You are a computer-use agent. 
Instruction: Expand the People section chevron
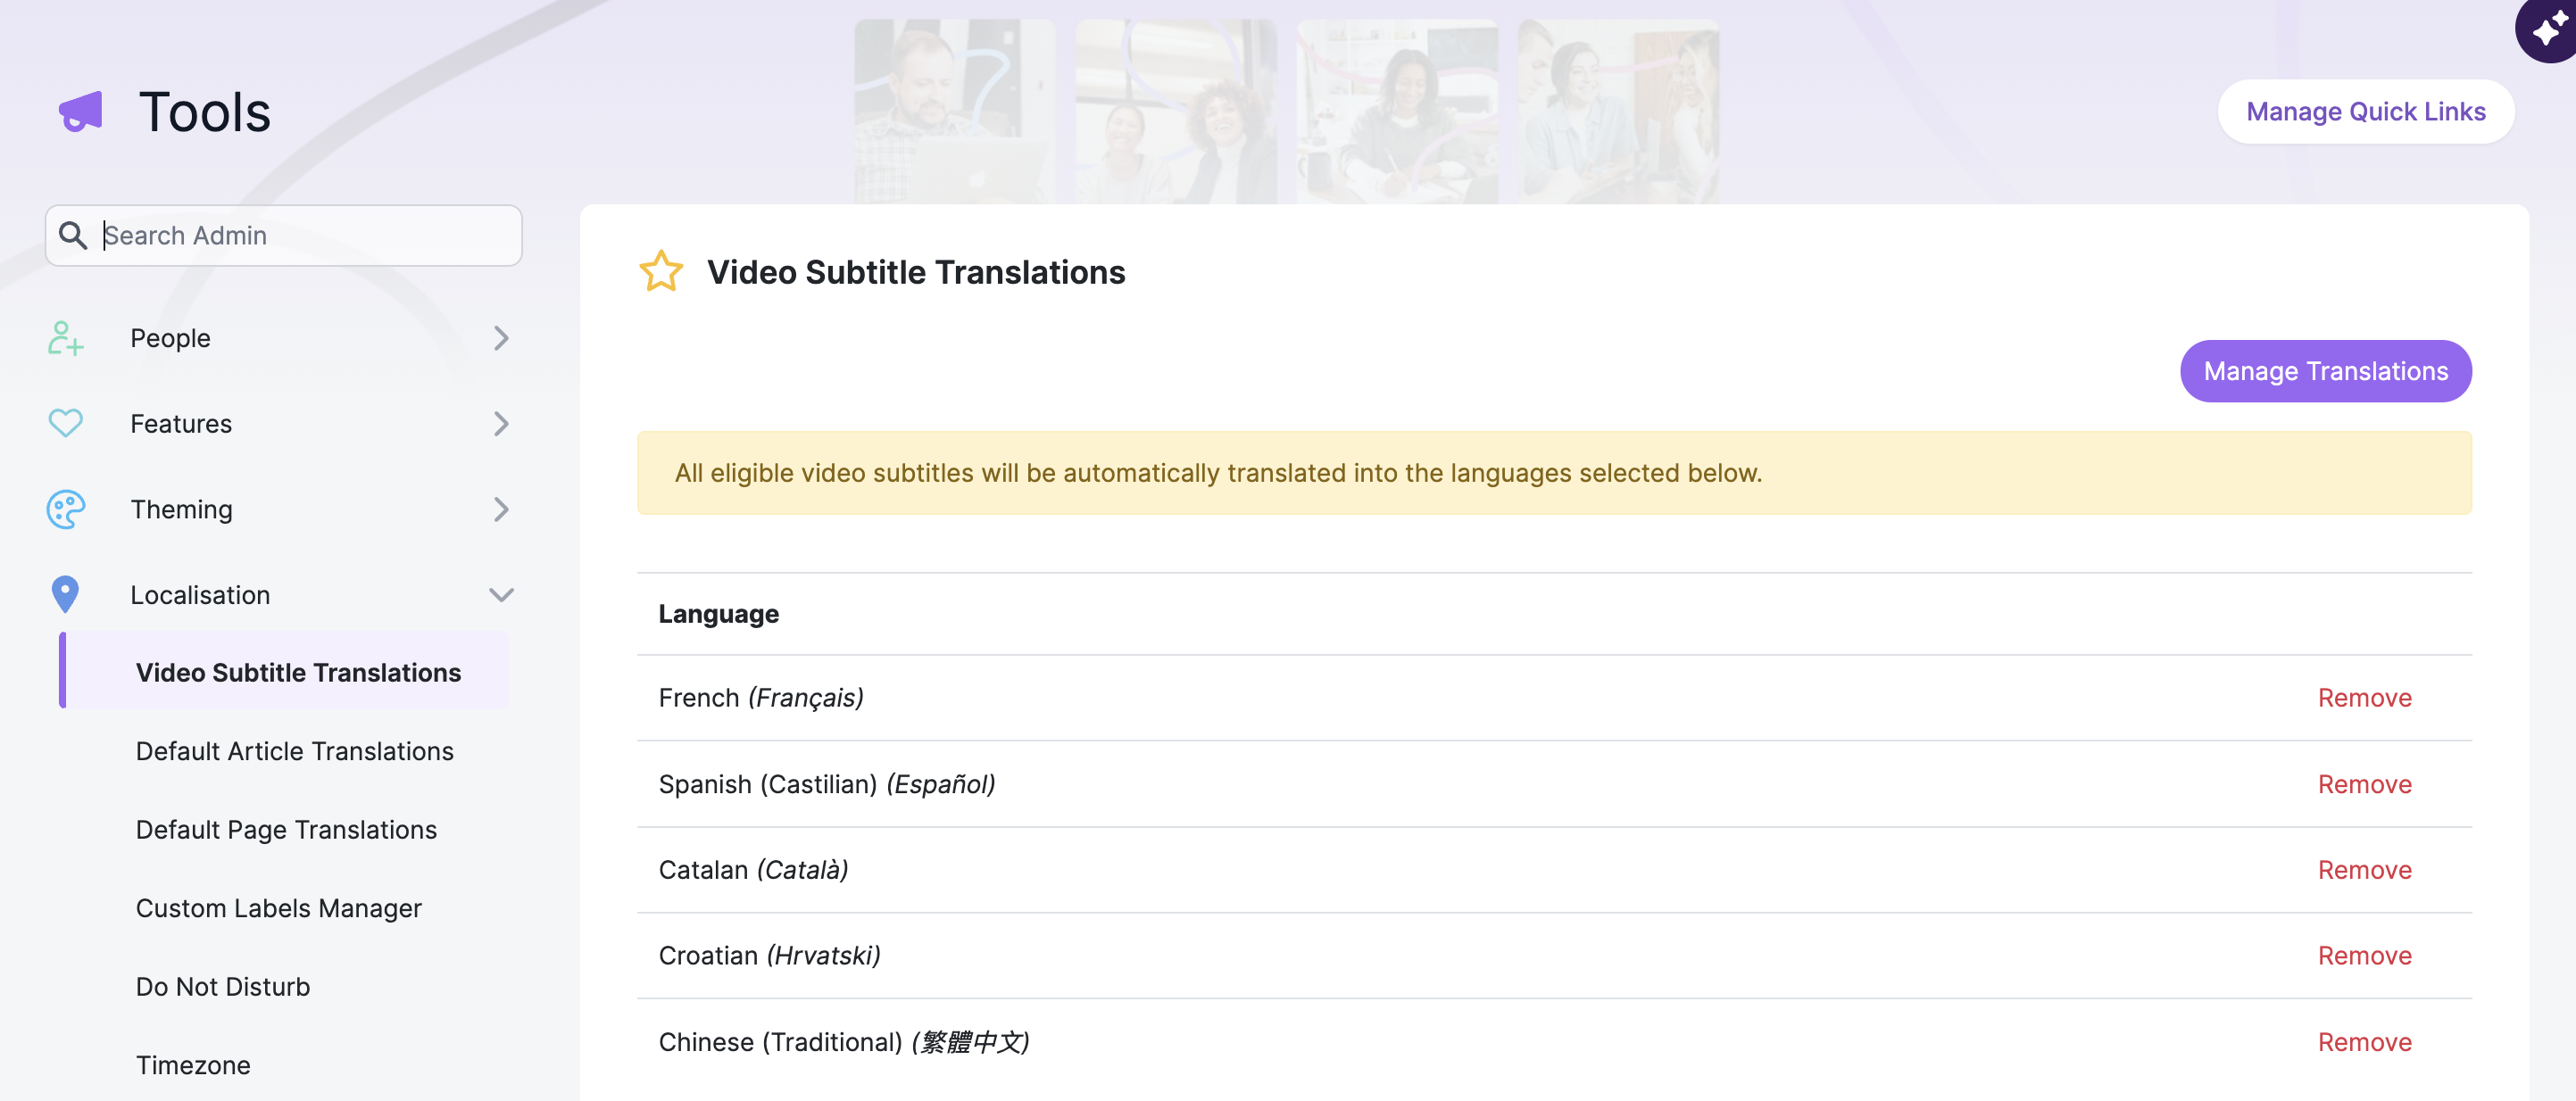(501, 338)
